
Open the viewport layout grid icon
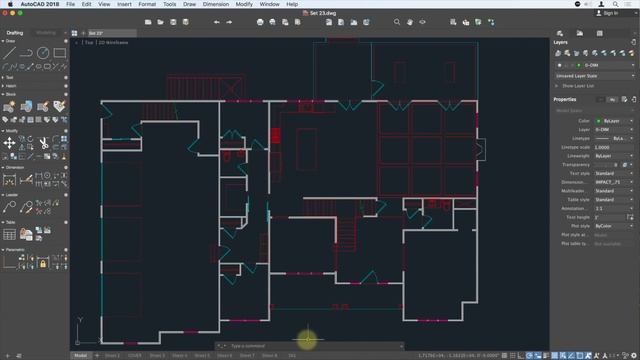pos(74,33)
